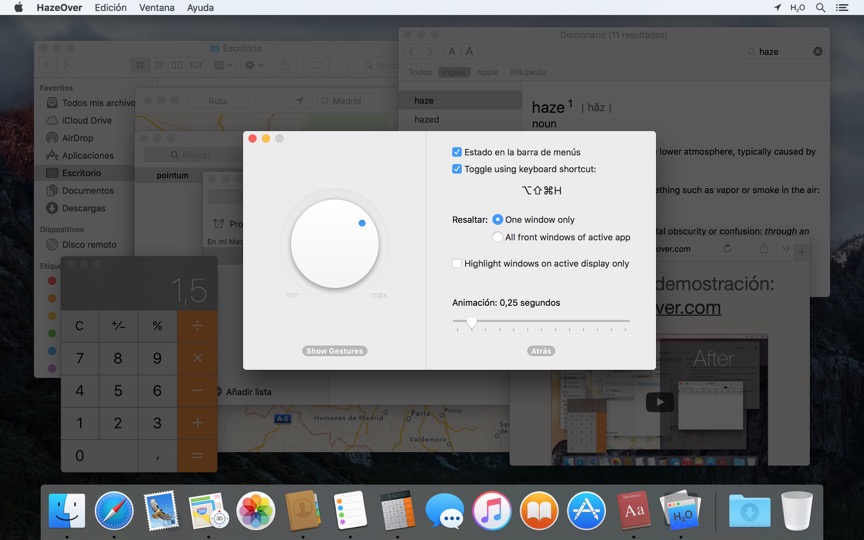The image size is (864, 540).
Task: Open Maps from the Dock
Action: coord(208,511)
